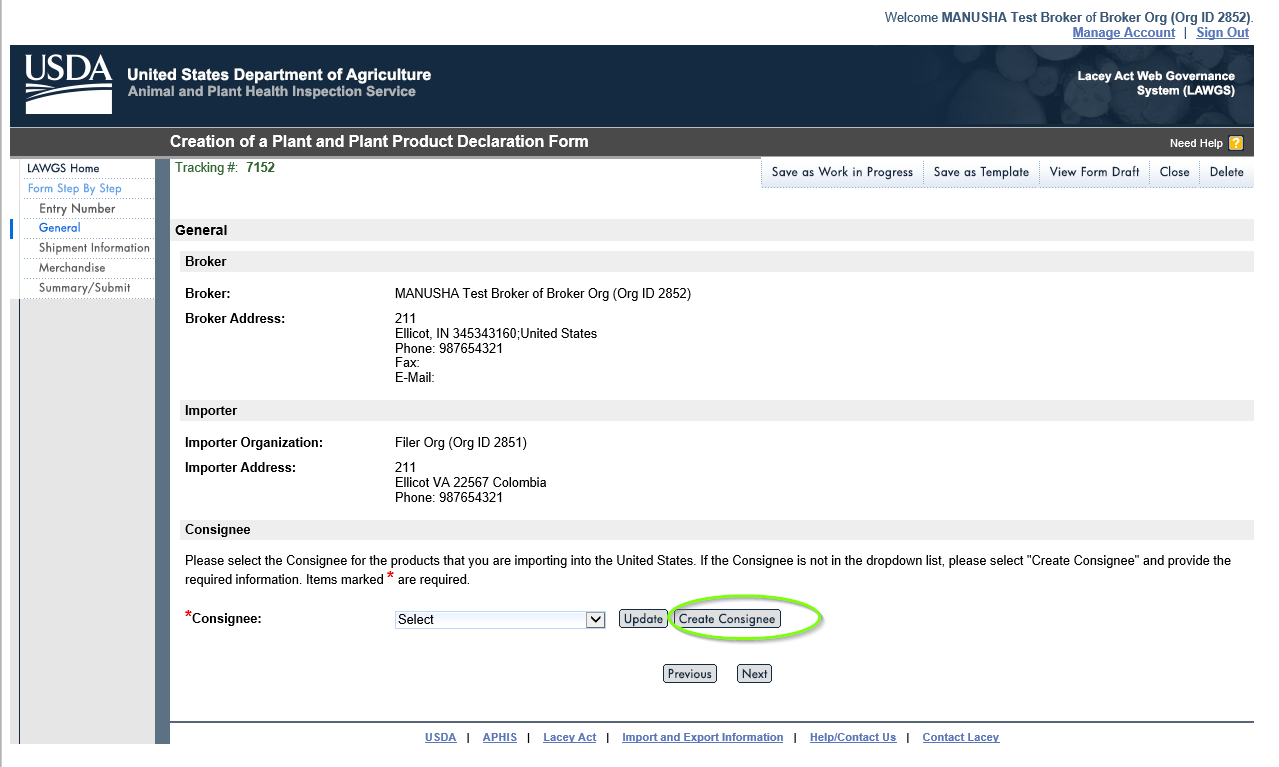Open the Consignee dropdown list
The image size is (1279, 767).
[x=596, y=619]
